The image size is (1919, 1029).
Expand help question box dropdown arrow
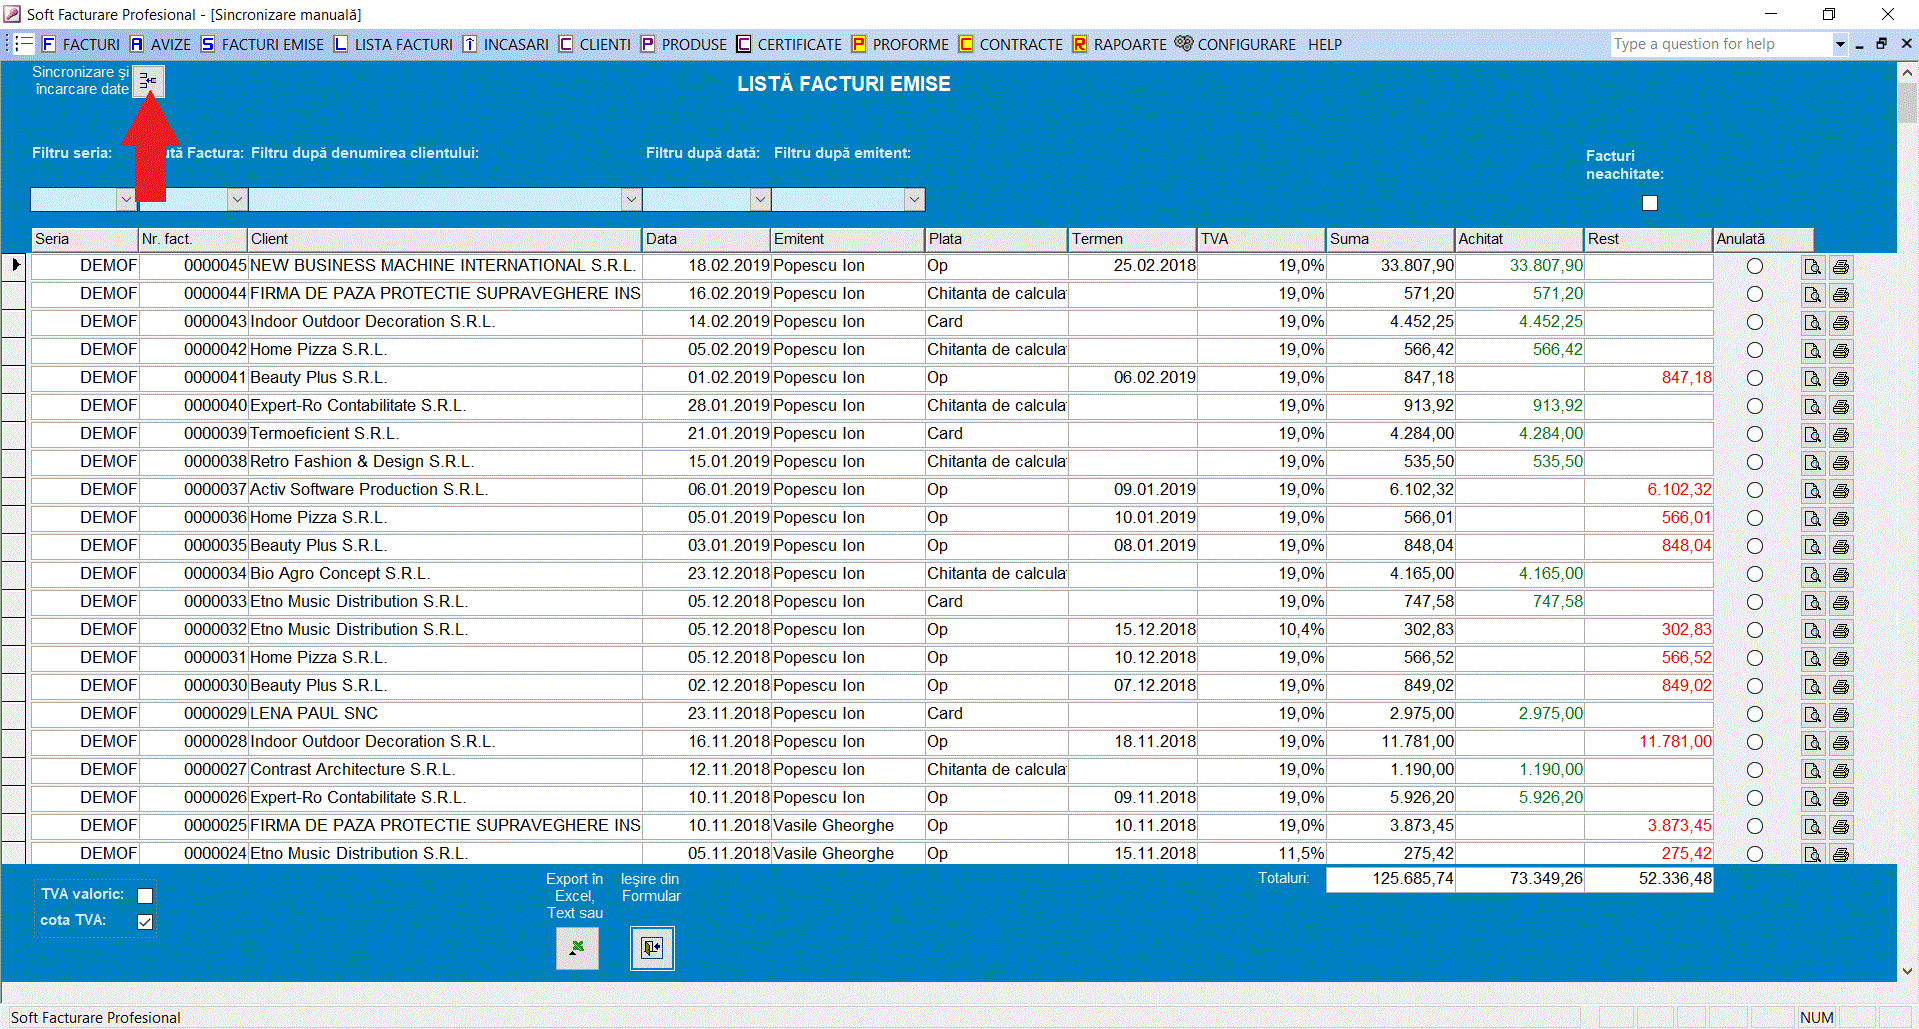click(x=1840, y=44)
